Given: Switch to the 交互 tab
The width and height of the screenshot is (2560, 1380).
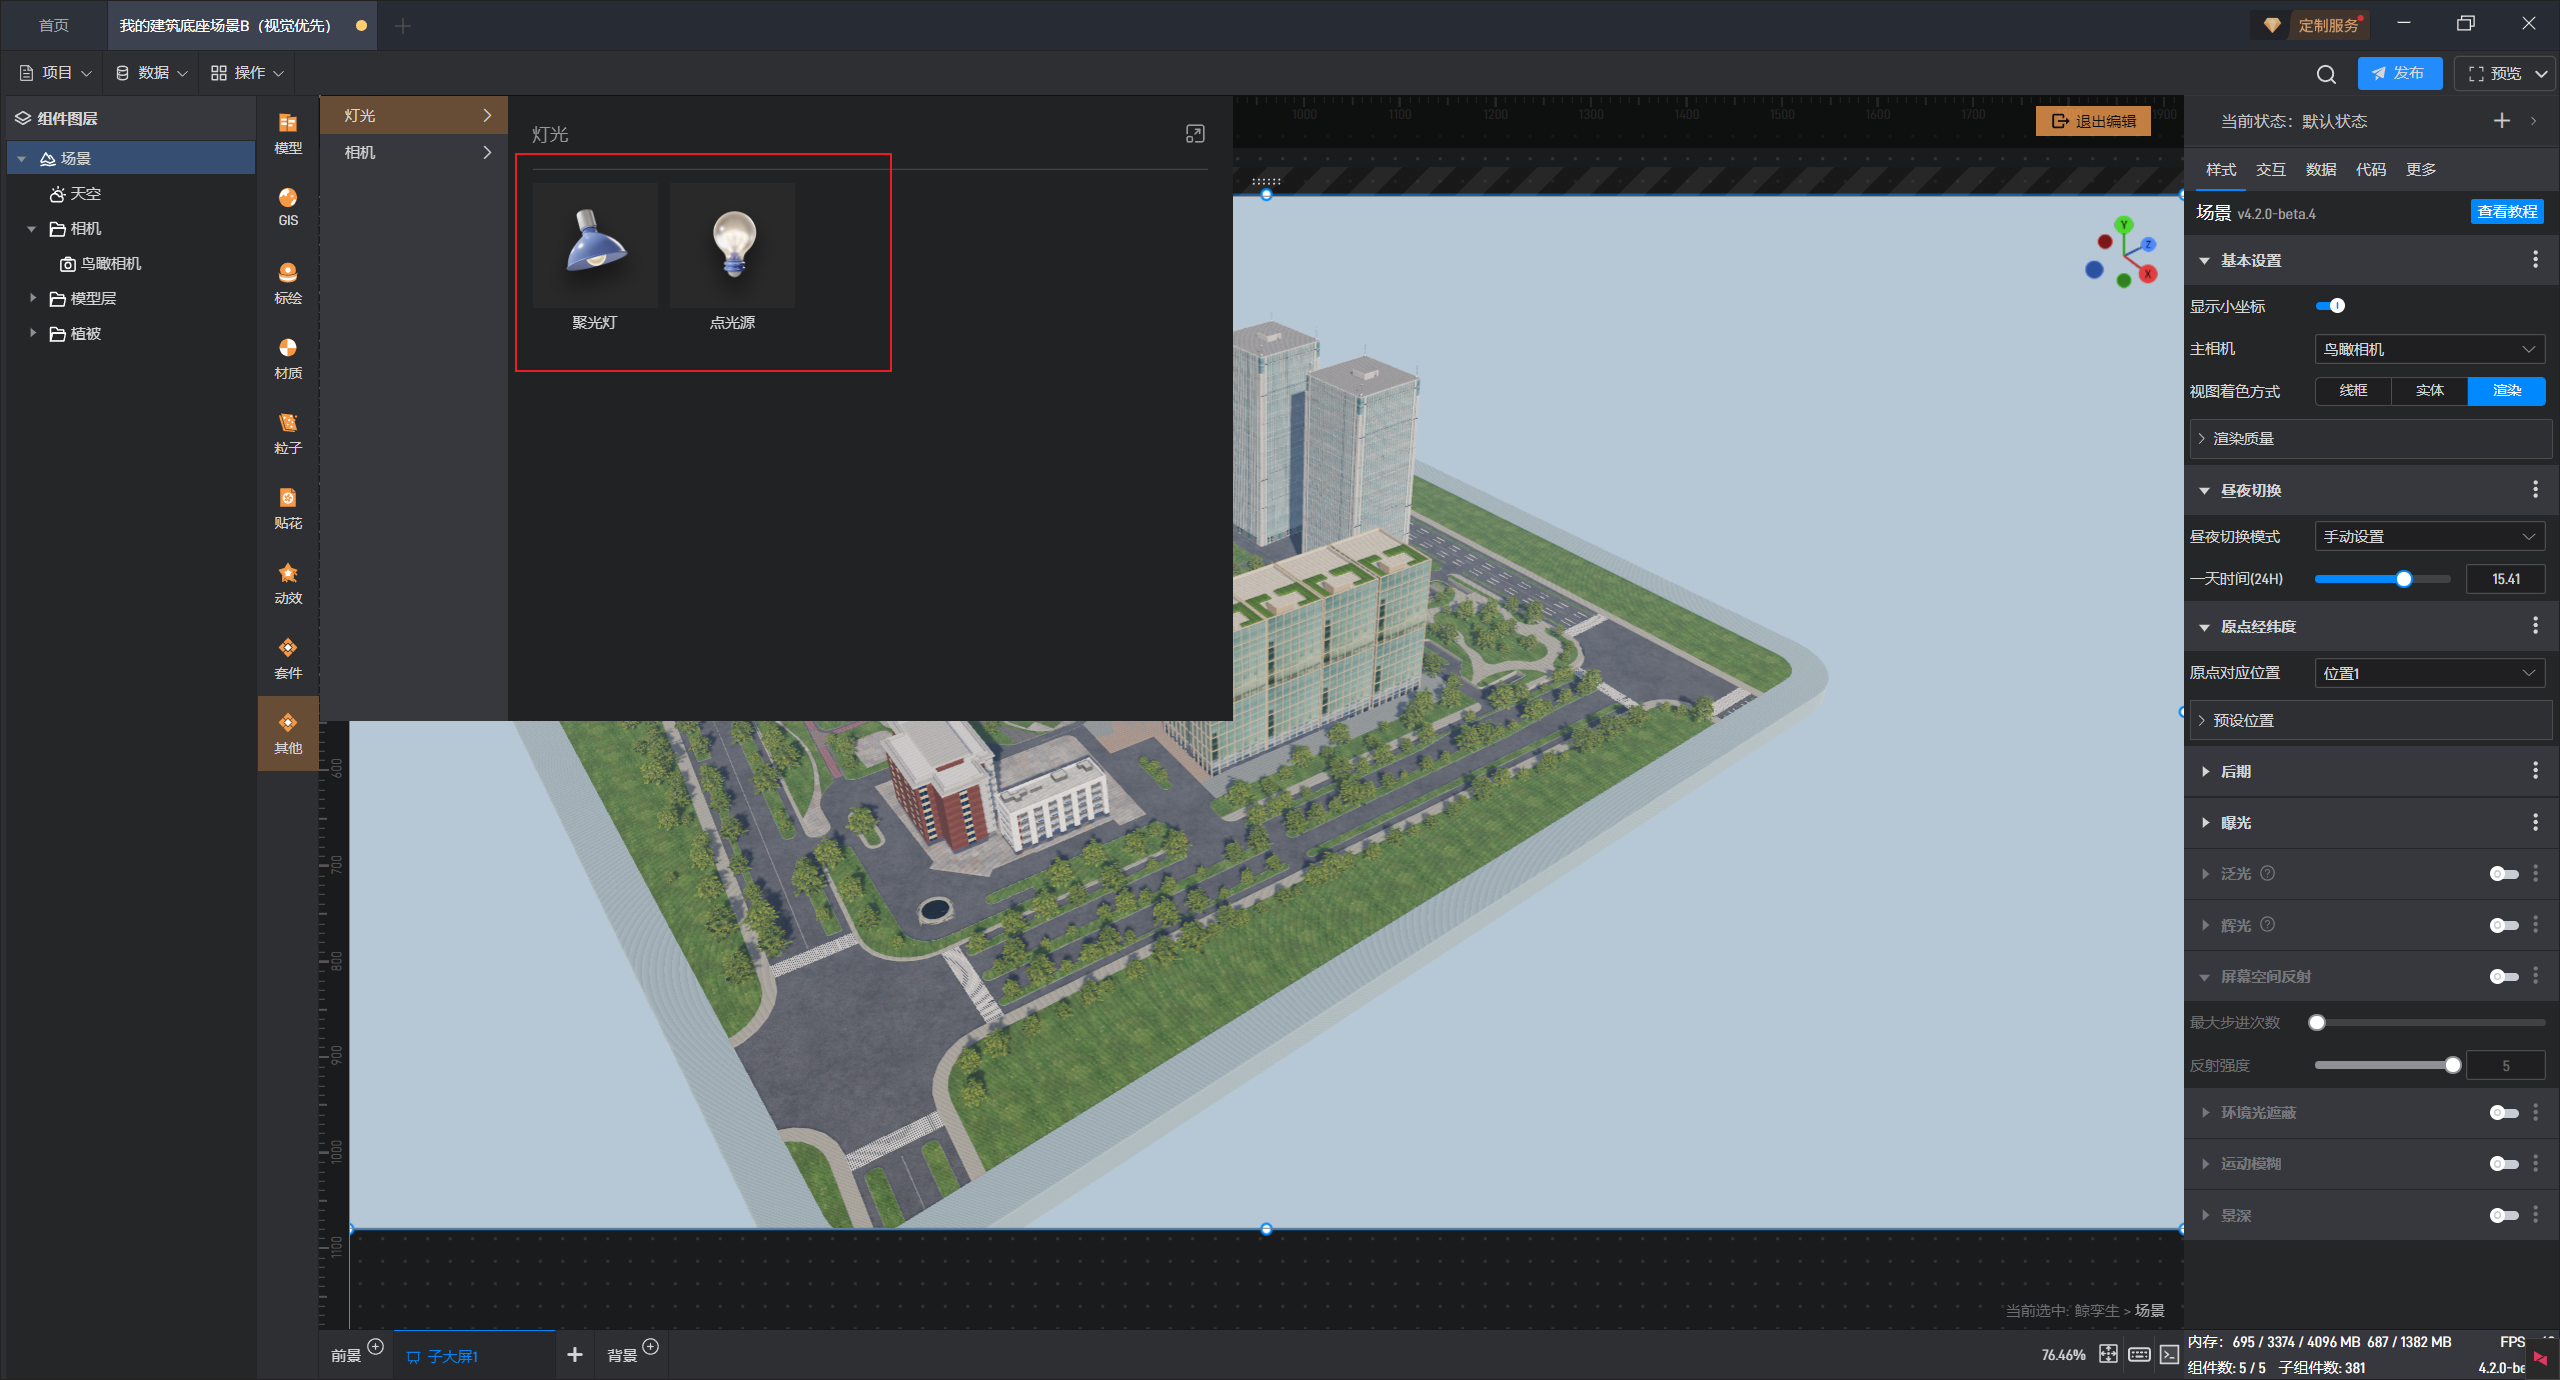Looking at the screenshot, I should point(2270,169).
